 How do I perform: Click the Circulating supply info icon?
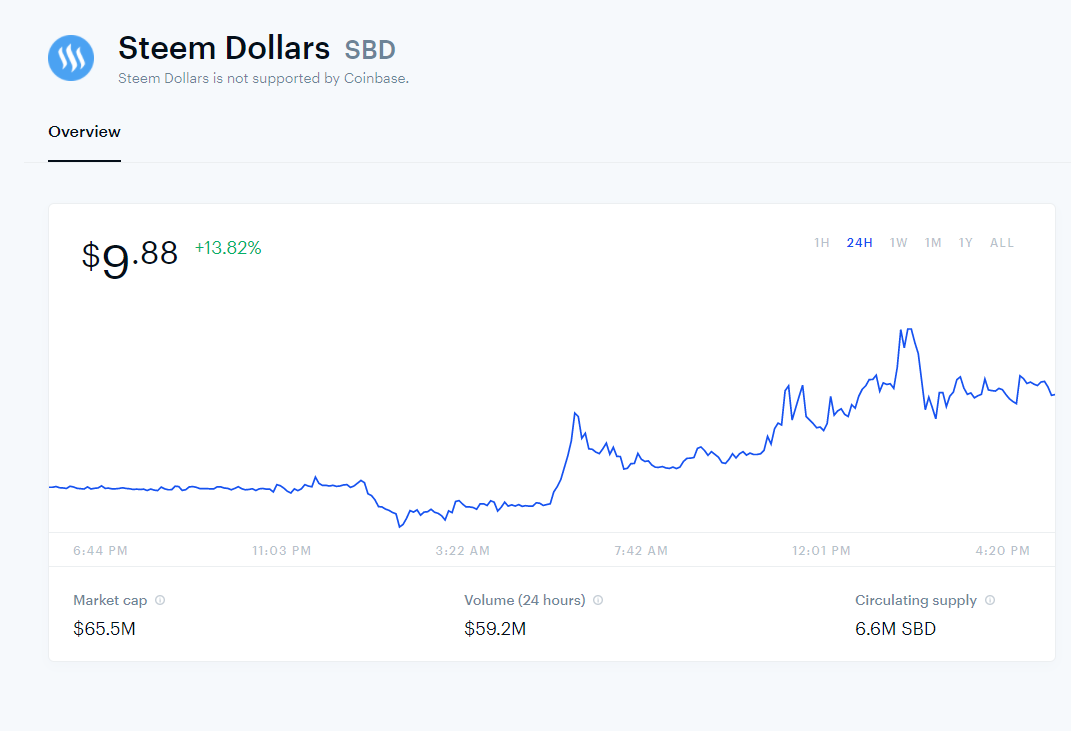(990, 601)
